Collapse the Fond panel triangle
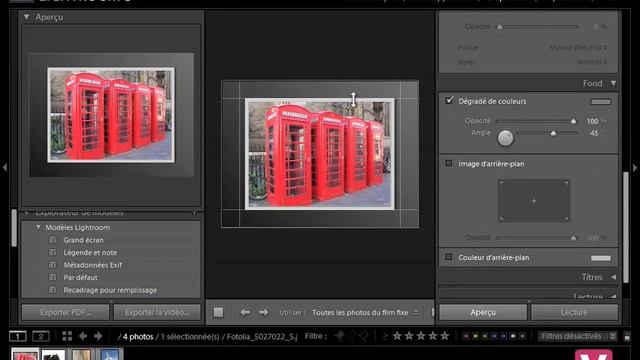This screenshot has height=360, width=640. (613, 83)
